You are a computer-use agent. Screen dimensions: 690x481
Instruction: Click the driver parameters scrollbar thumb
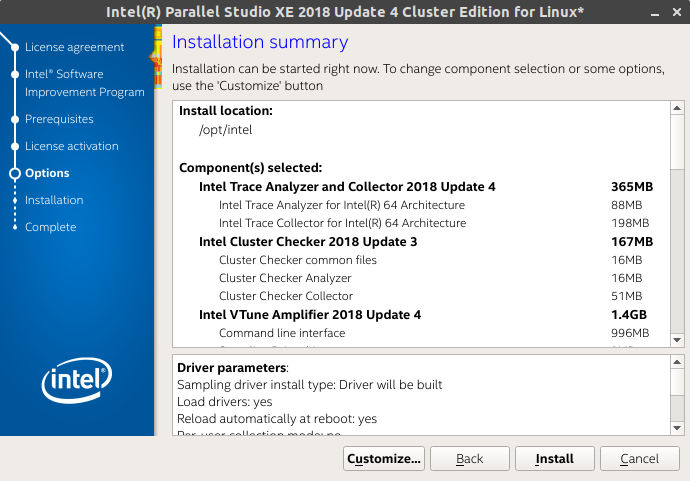coord(677,382)
